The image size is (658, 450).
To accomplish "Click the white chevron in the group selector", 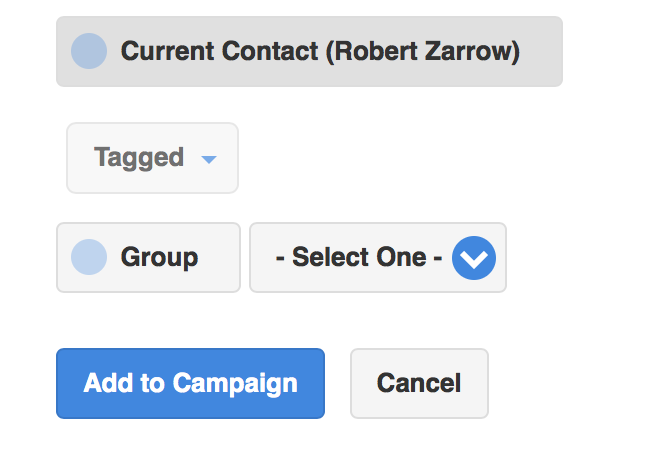I will pyautogui.click(x=474, y=259).
